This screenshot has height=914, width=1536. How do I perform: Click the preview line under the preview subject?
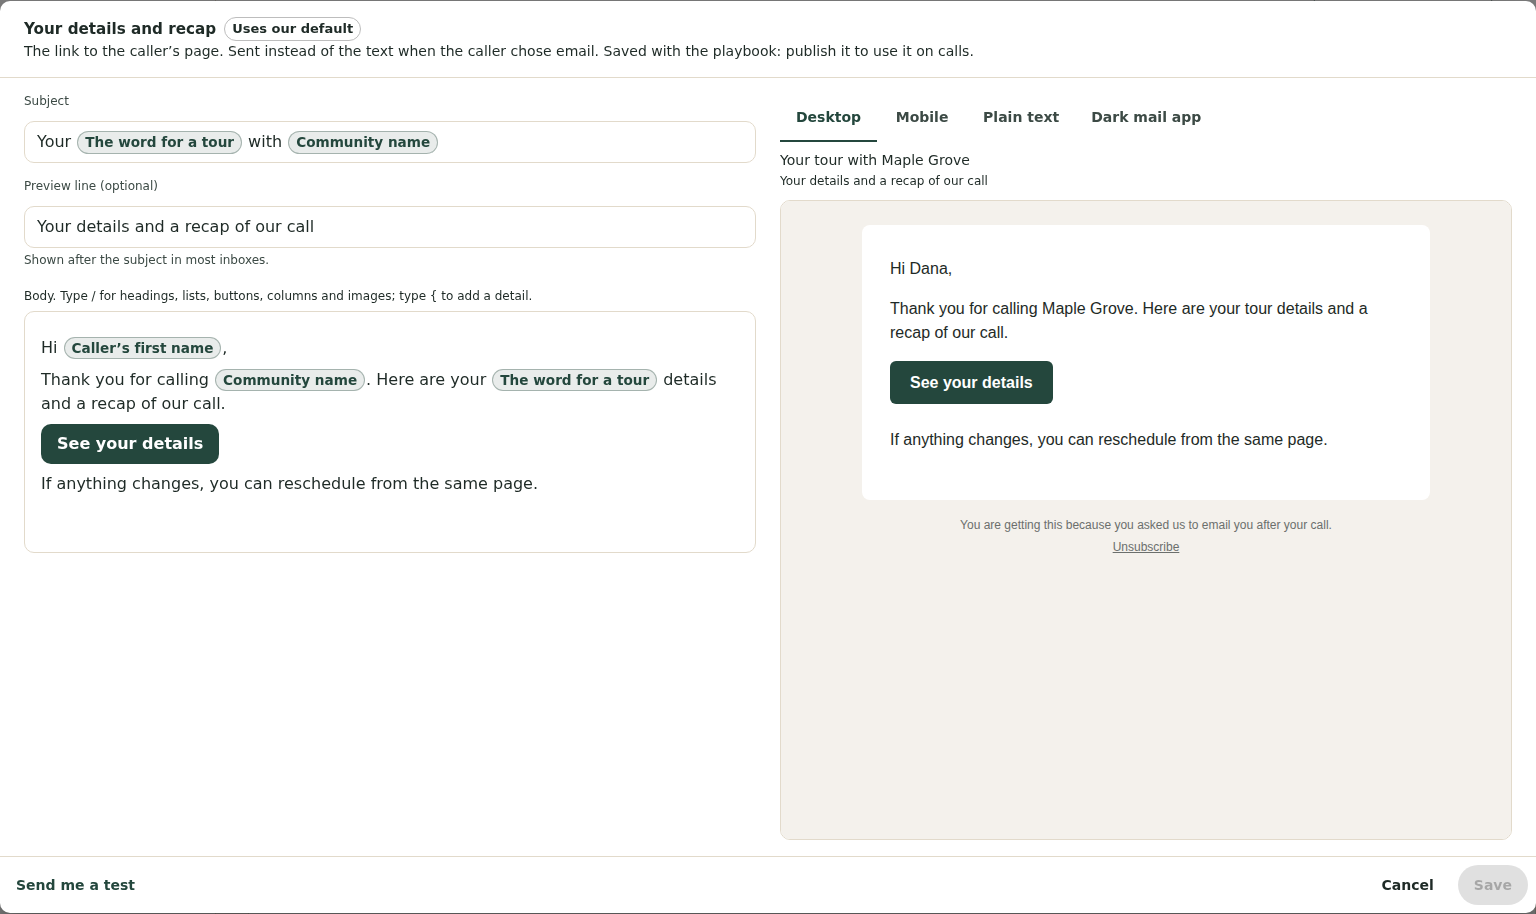(884, 181)
